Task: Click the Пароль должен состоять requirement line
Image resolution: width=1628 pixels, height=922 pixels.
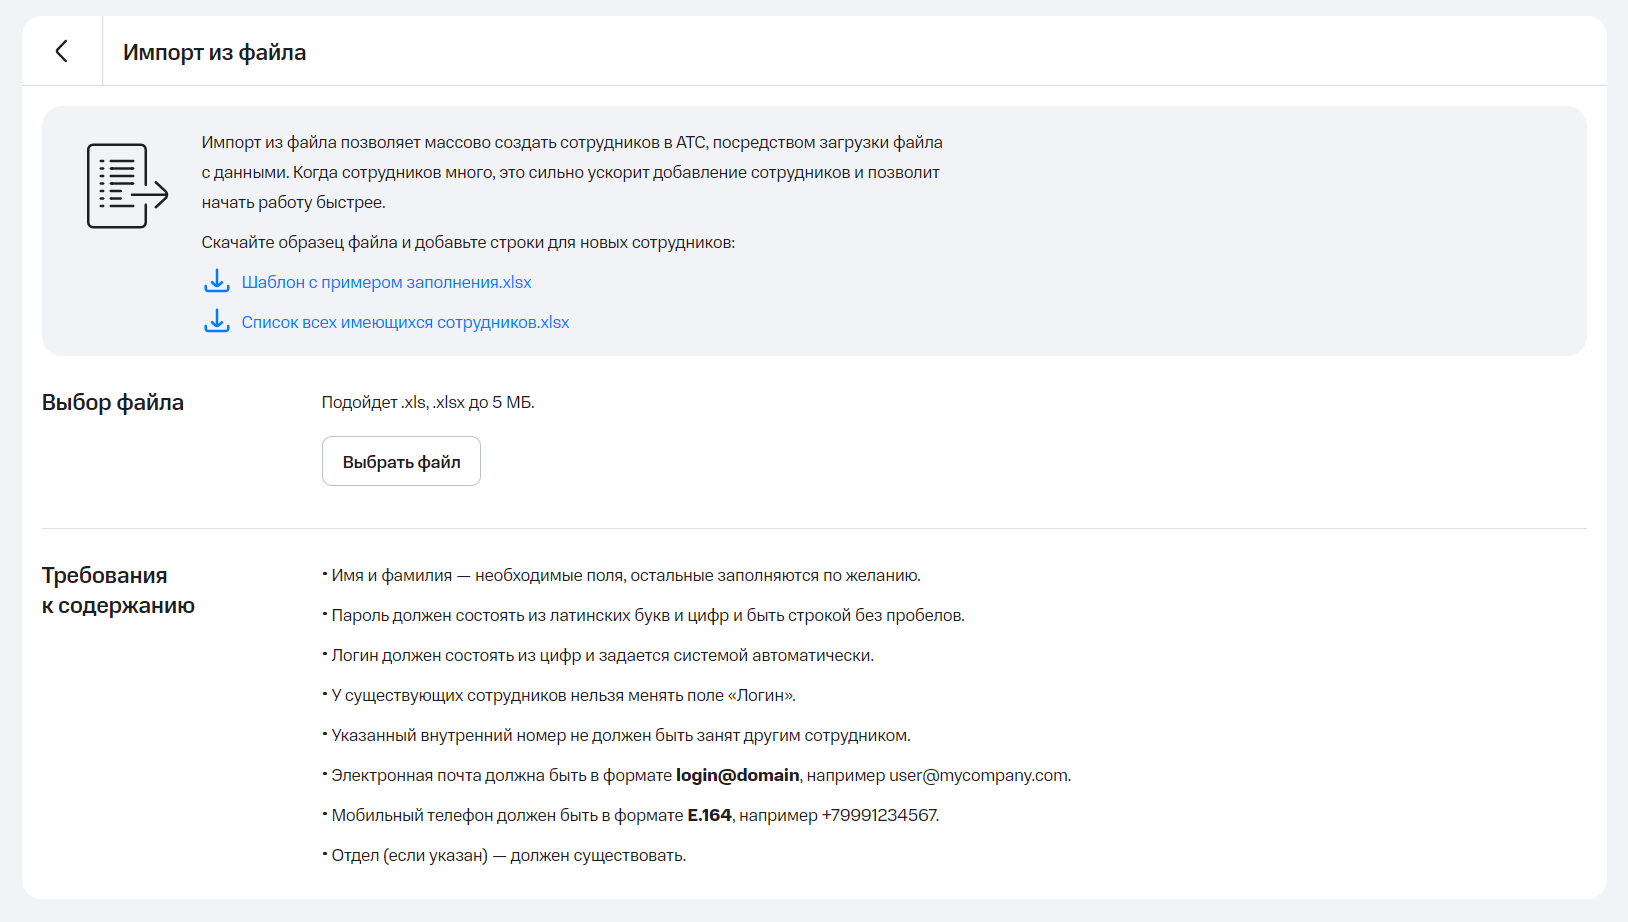Action: click(x=647, y=615)
